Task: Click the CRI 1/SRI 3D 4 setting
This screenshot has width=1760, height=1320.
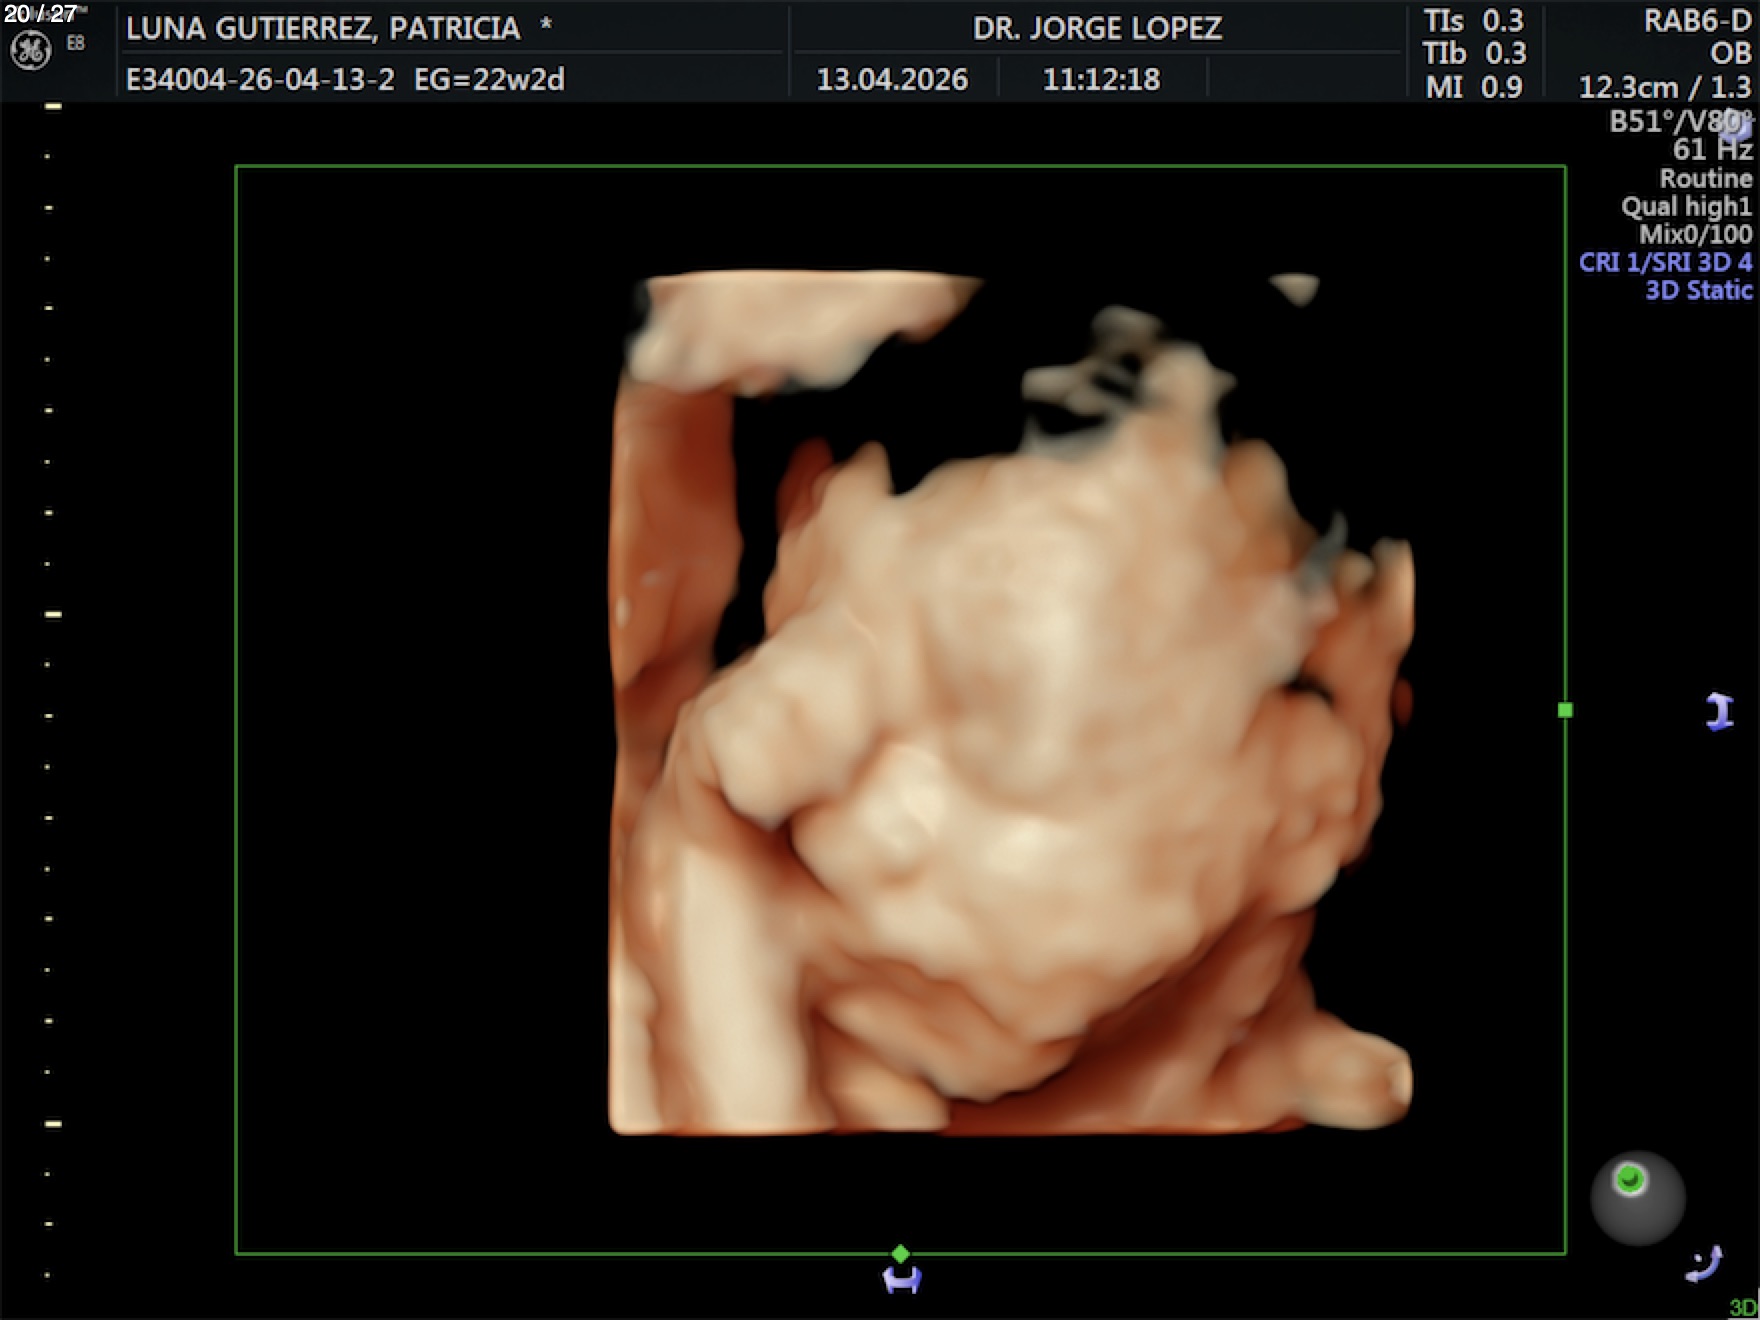Action: click(x=1665, y=263)
